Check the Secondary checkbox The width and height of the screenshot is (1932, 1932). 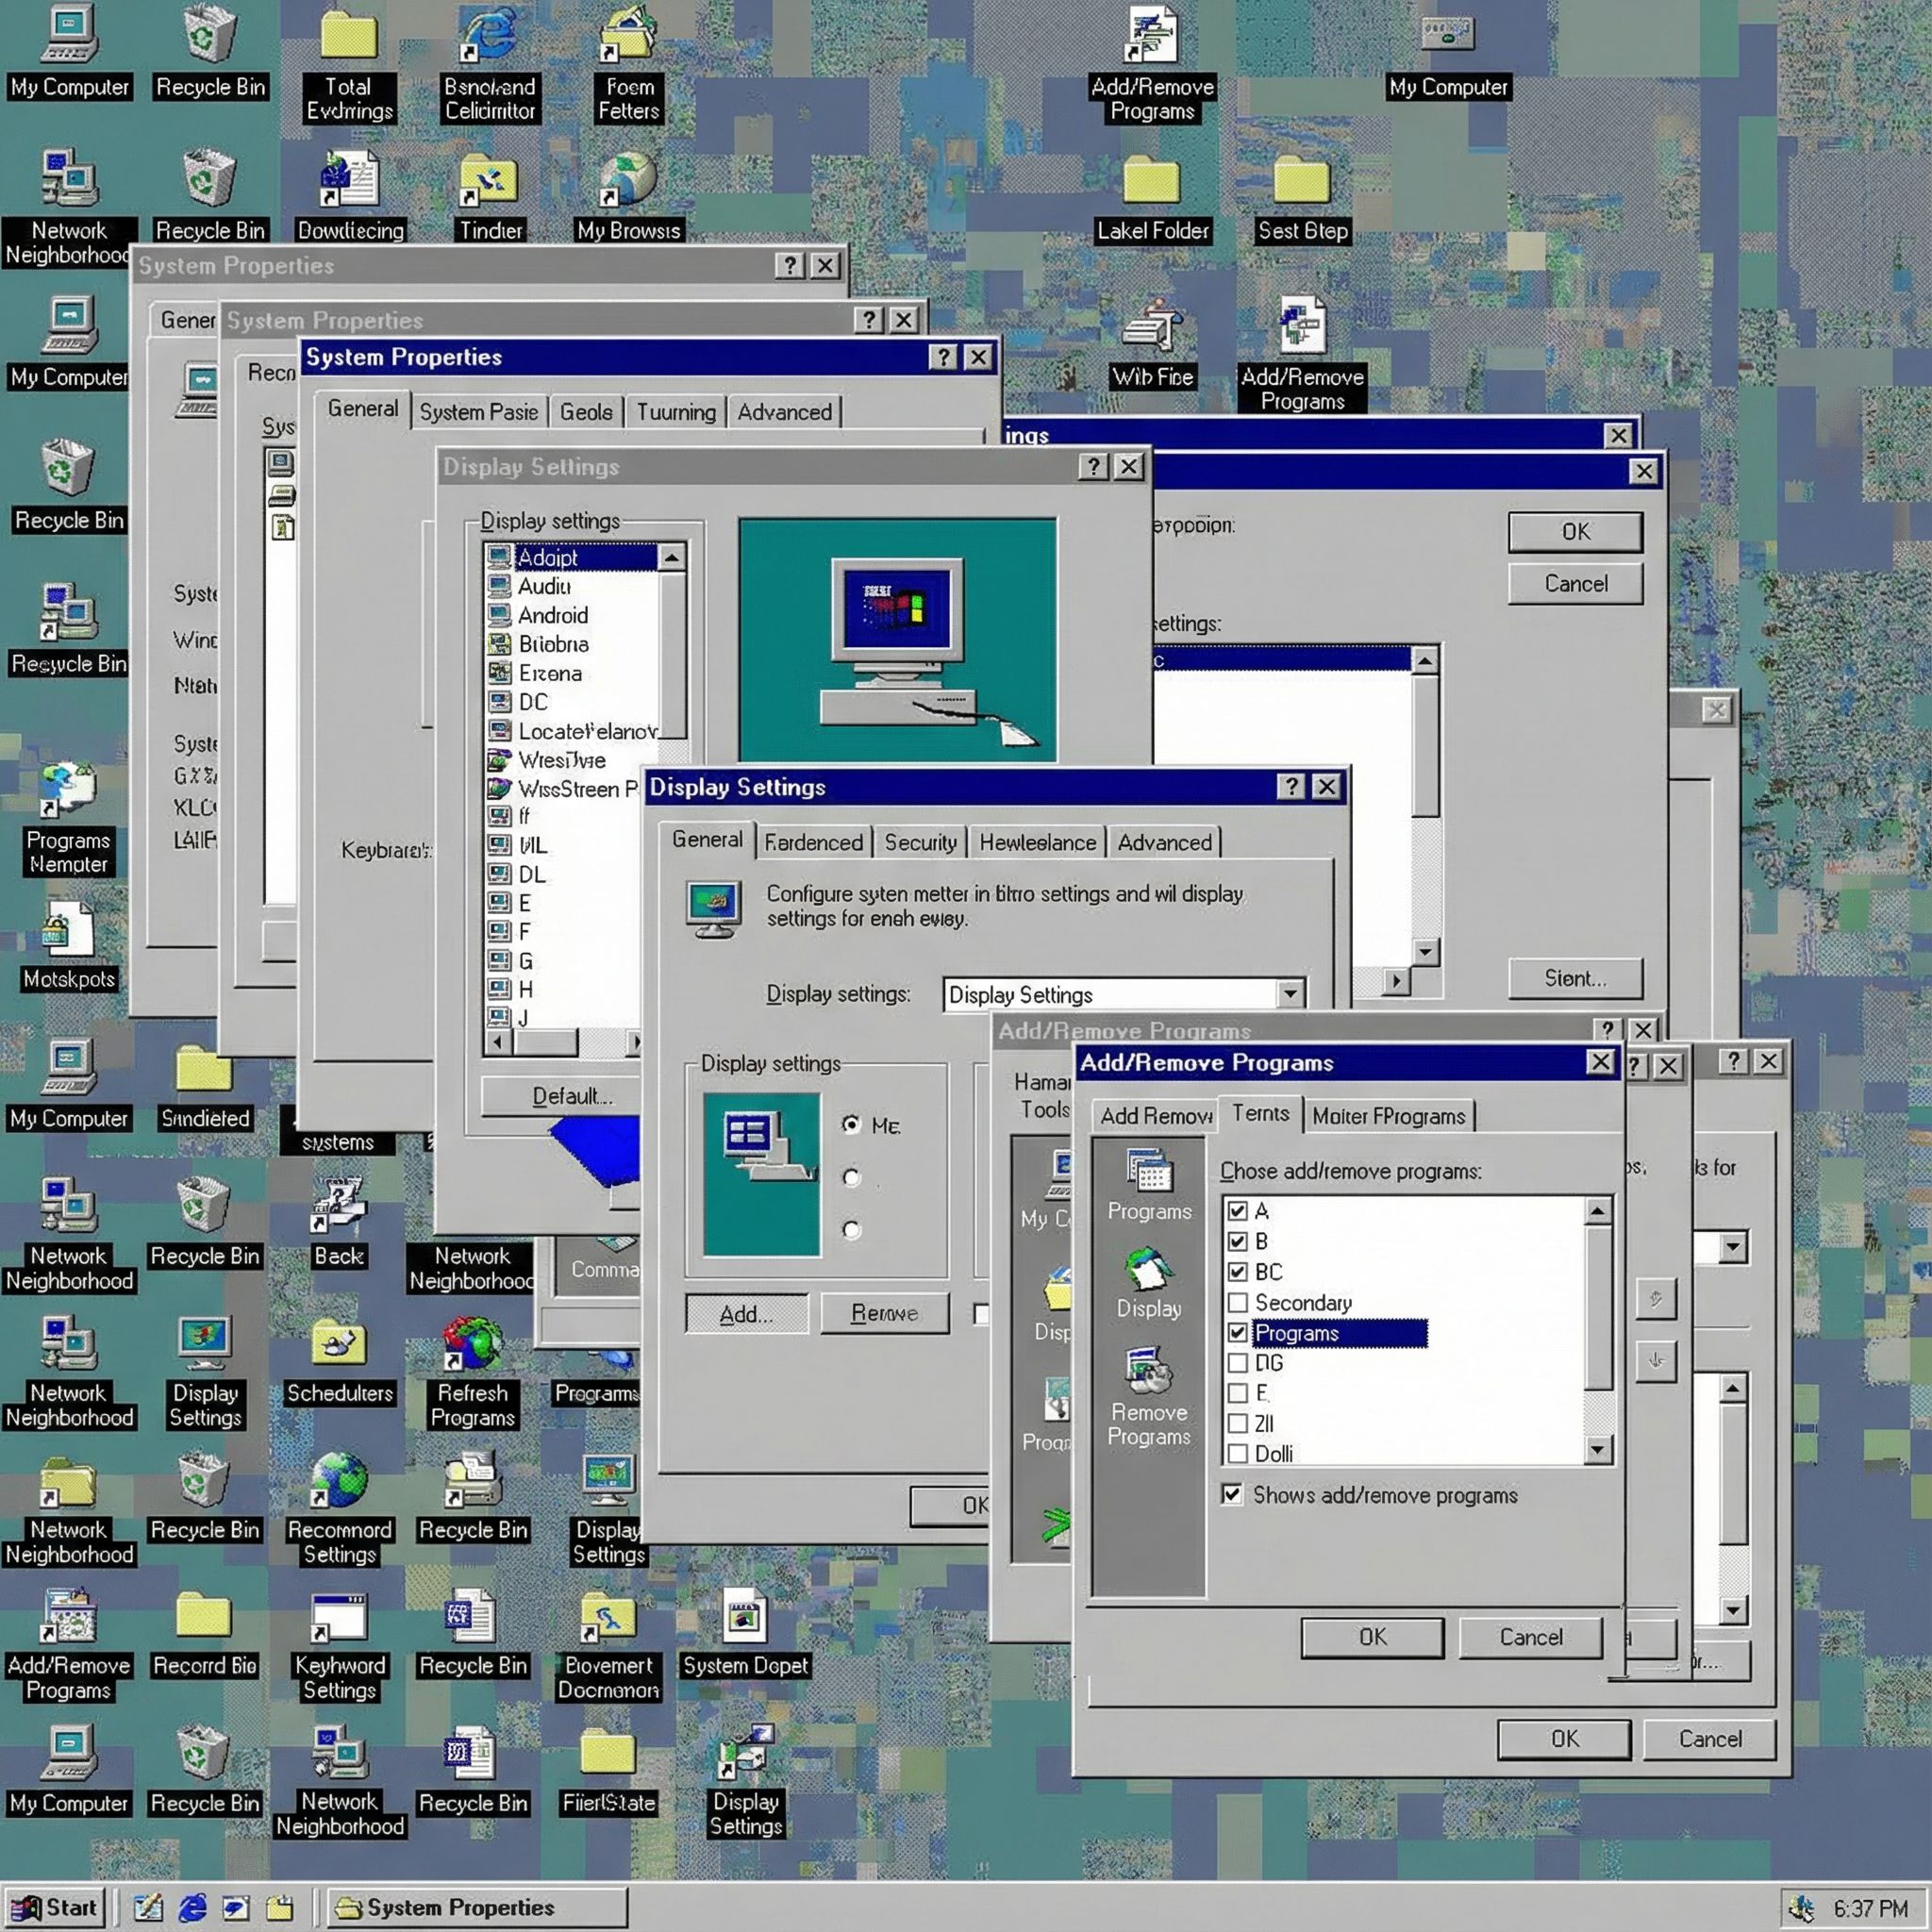pos(1238,1302)
